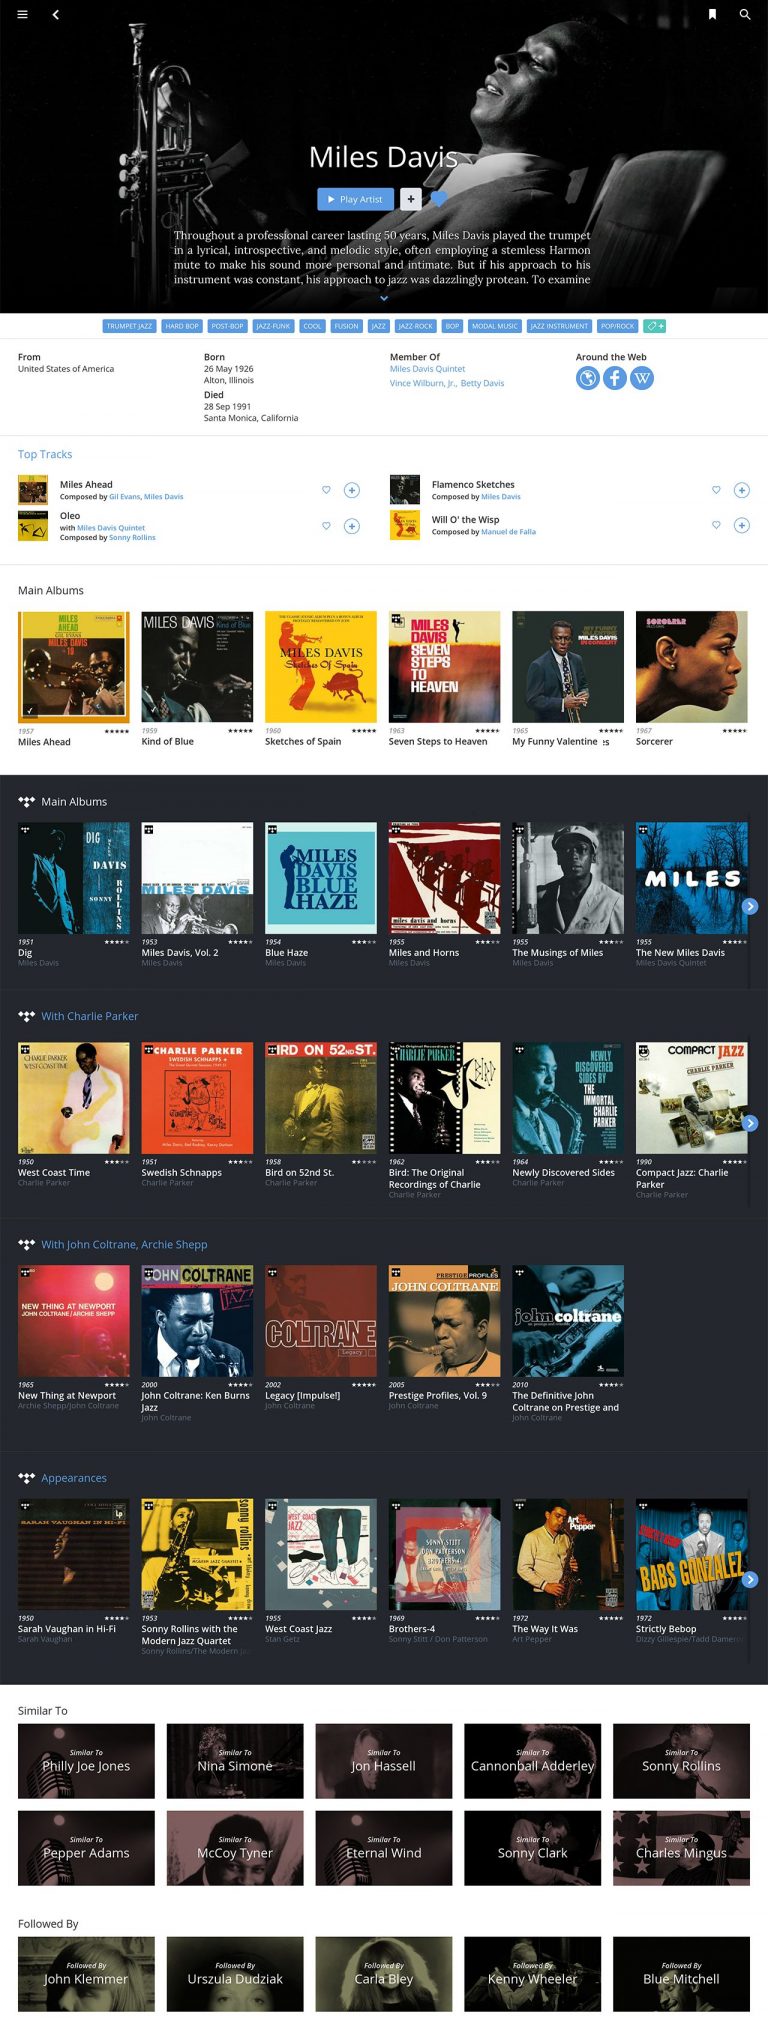Image resolution: width=768 pixels, height=2018 pixels.
Task: Open similar artist Cannonball Adderley
Action: [533, 1761]
